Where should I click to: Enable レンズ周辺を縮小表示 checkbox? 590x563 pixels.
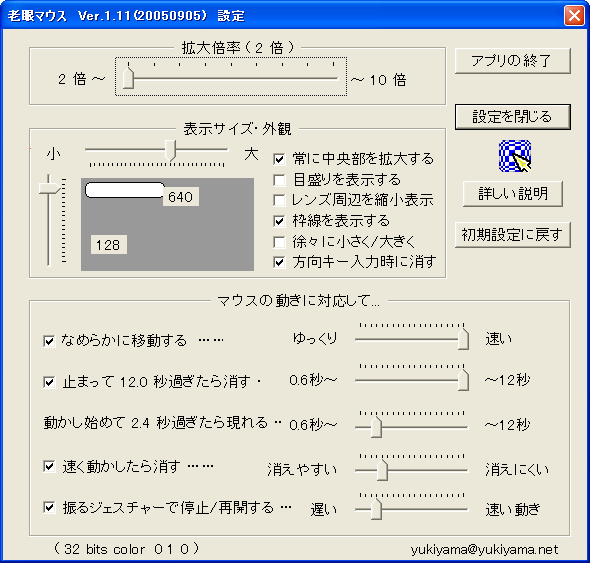279,200
